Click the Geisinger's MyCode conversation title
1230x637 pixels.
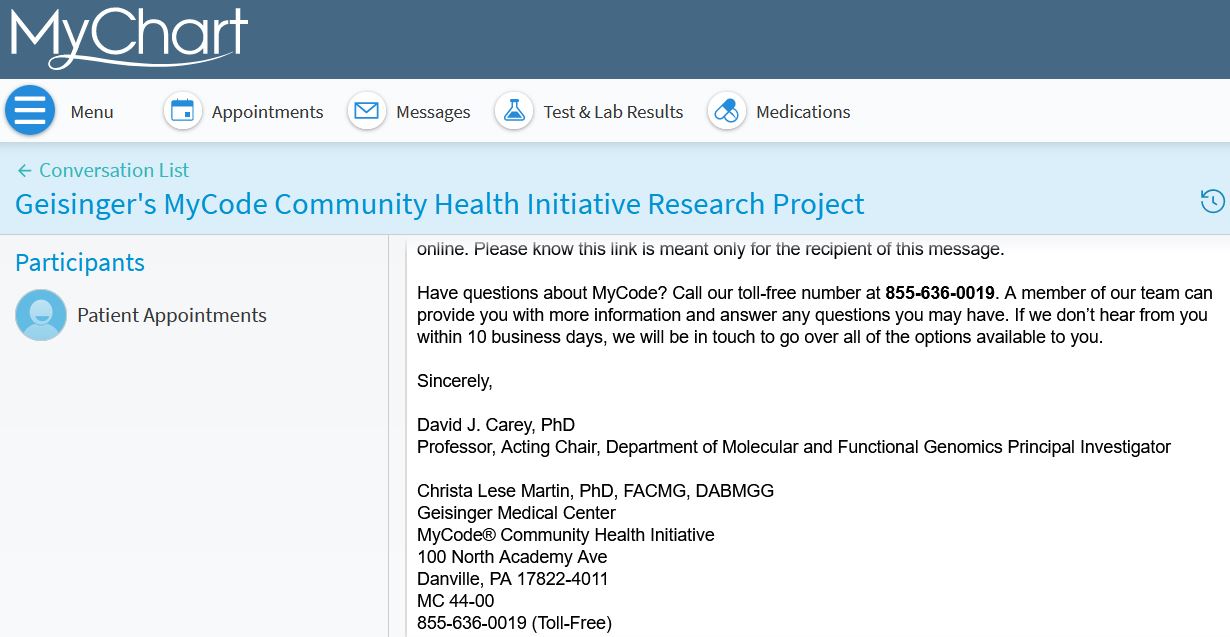(440, 204)
